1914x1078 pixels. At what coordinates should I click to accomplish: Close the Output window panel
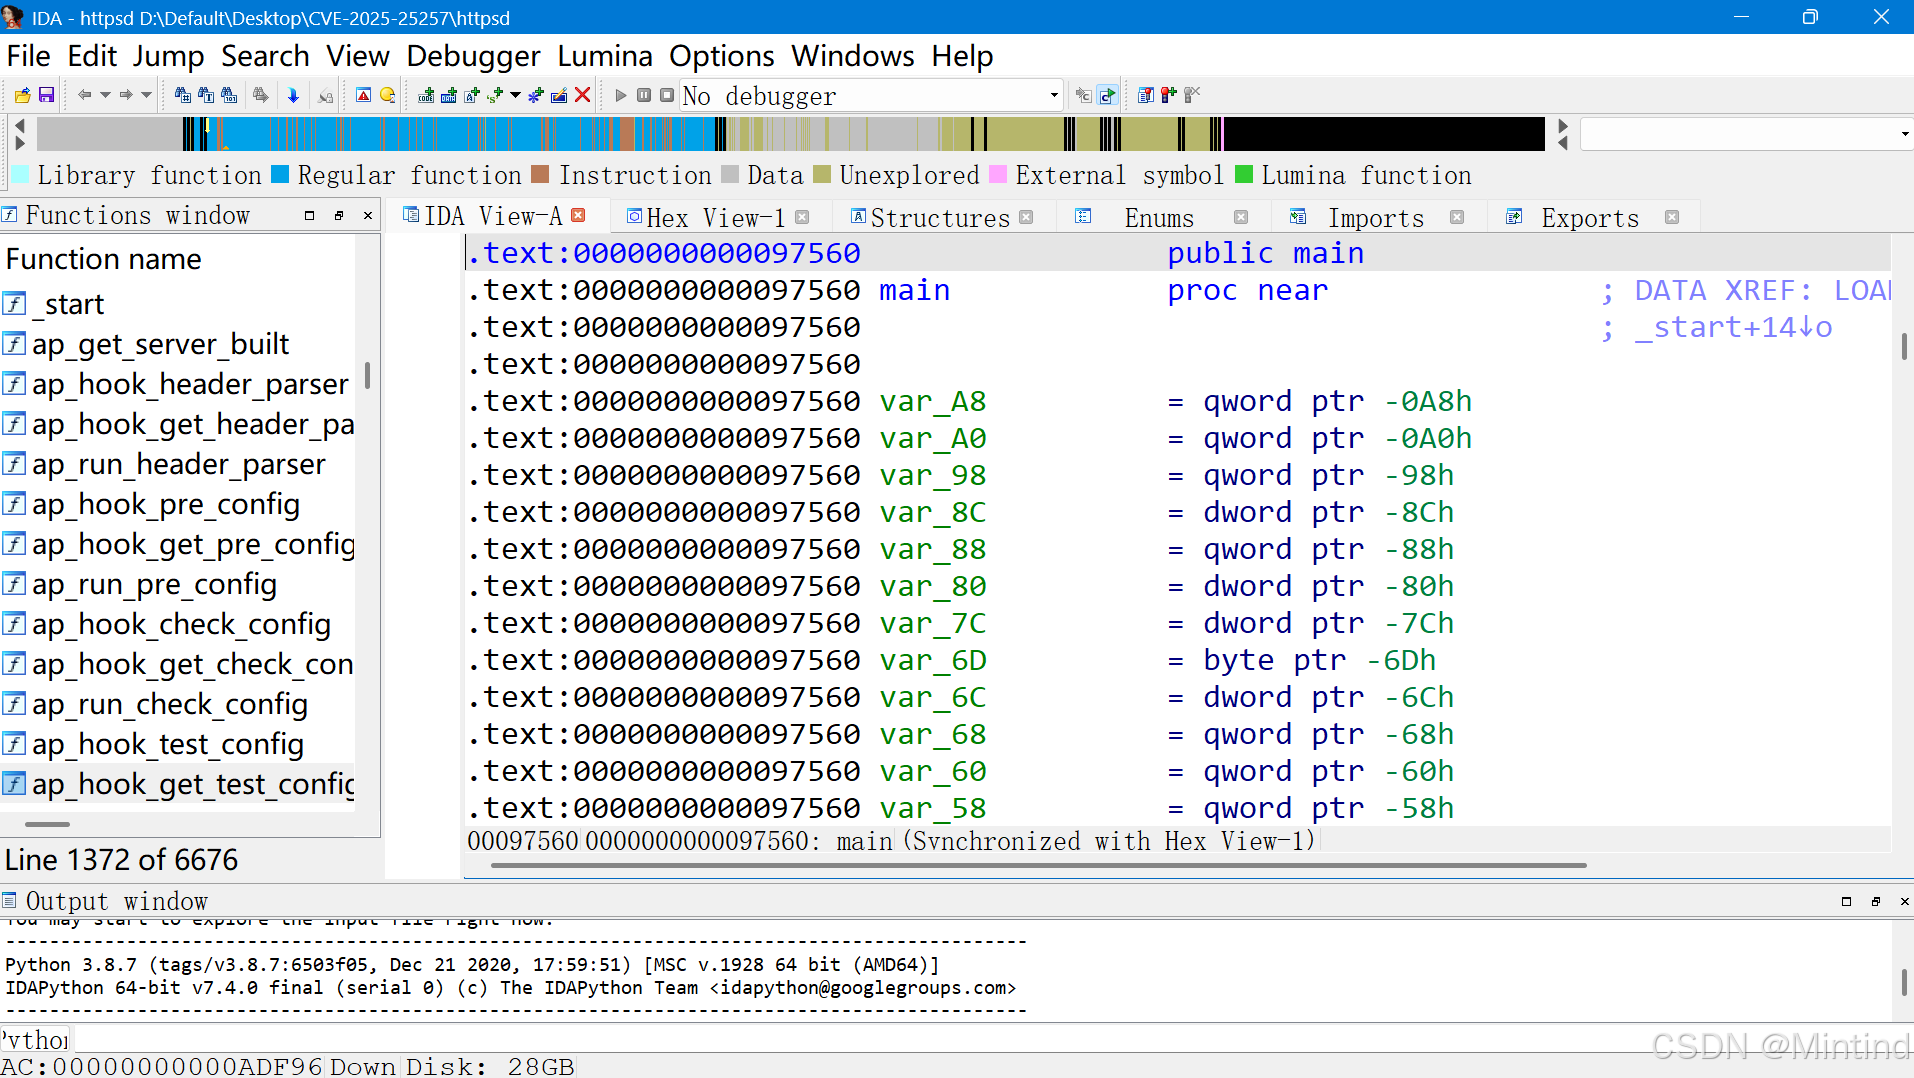pos(1904,901)
